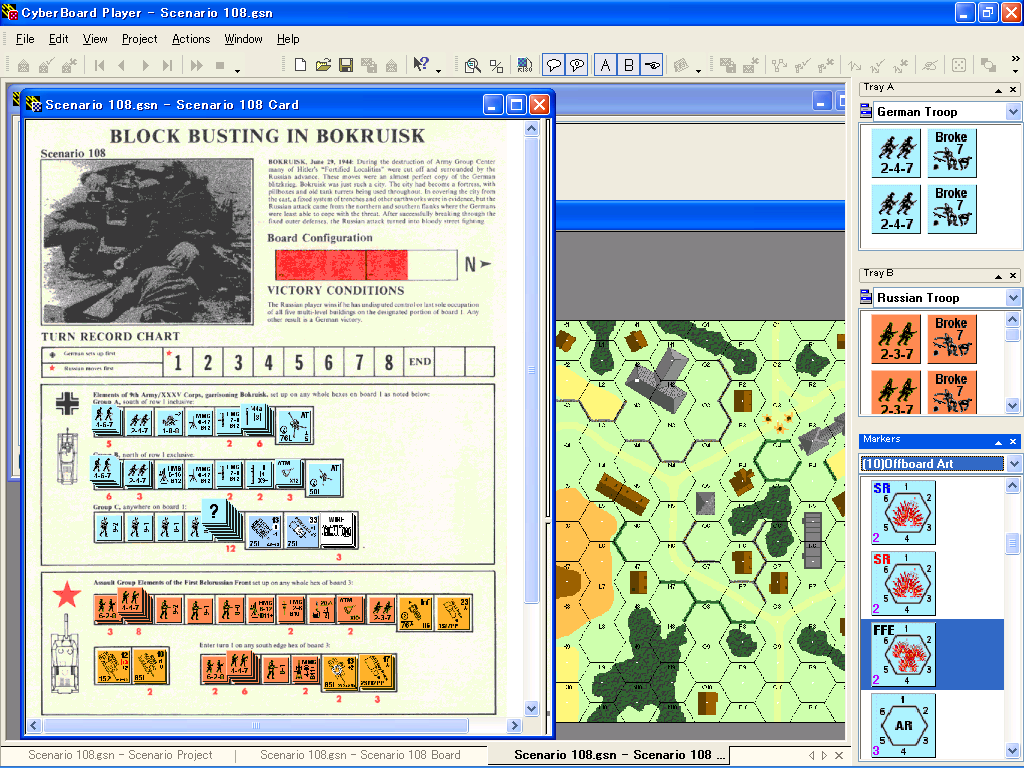Screen dimensions: 1024x768
Task: Collapse the Tray A panel with triangle
Action: pos(998,90)
